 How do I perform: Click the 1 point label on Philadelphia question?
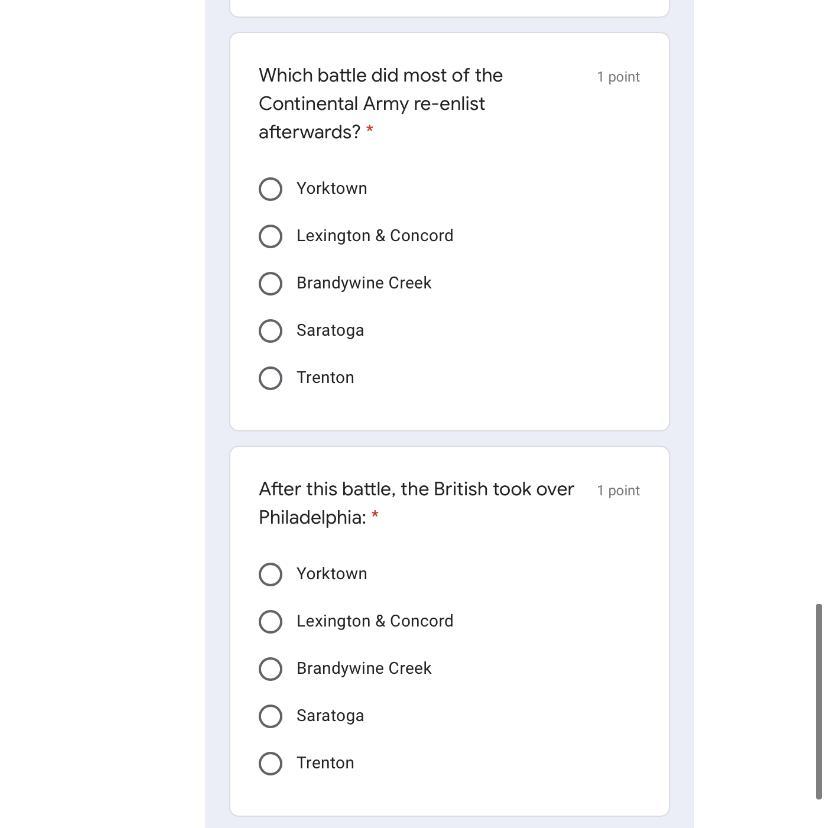[618, 491]
